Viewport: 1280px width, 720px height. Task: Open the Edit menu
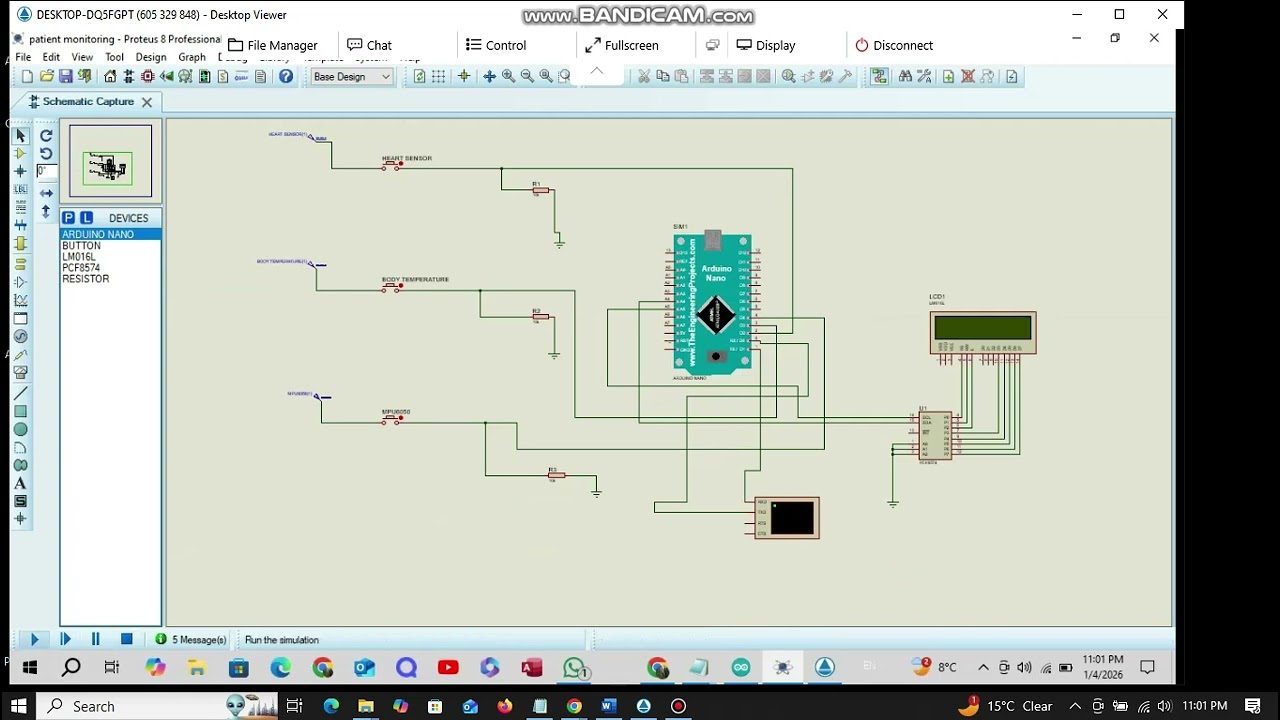pos(51,57)
